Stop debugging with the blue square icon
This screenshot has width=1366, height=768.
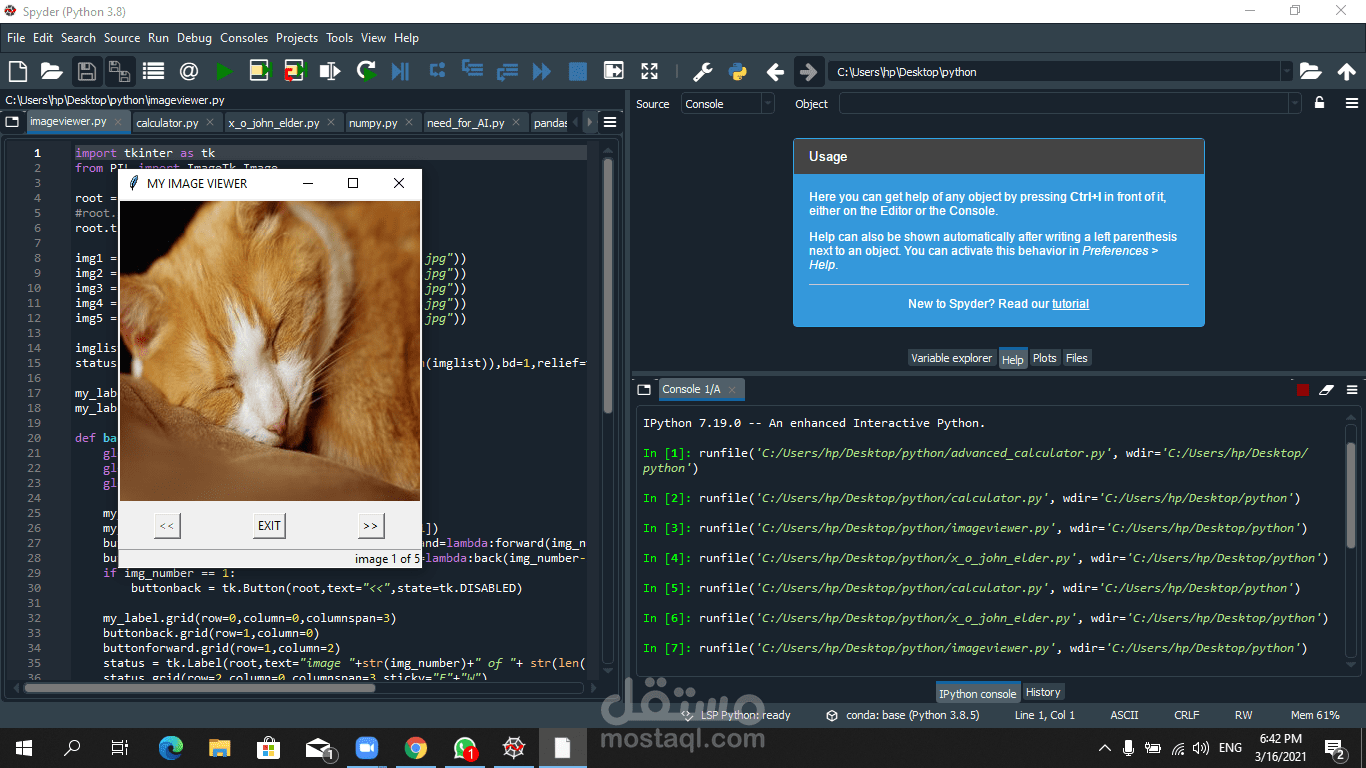pos(577,71)
